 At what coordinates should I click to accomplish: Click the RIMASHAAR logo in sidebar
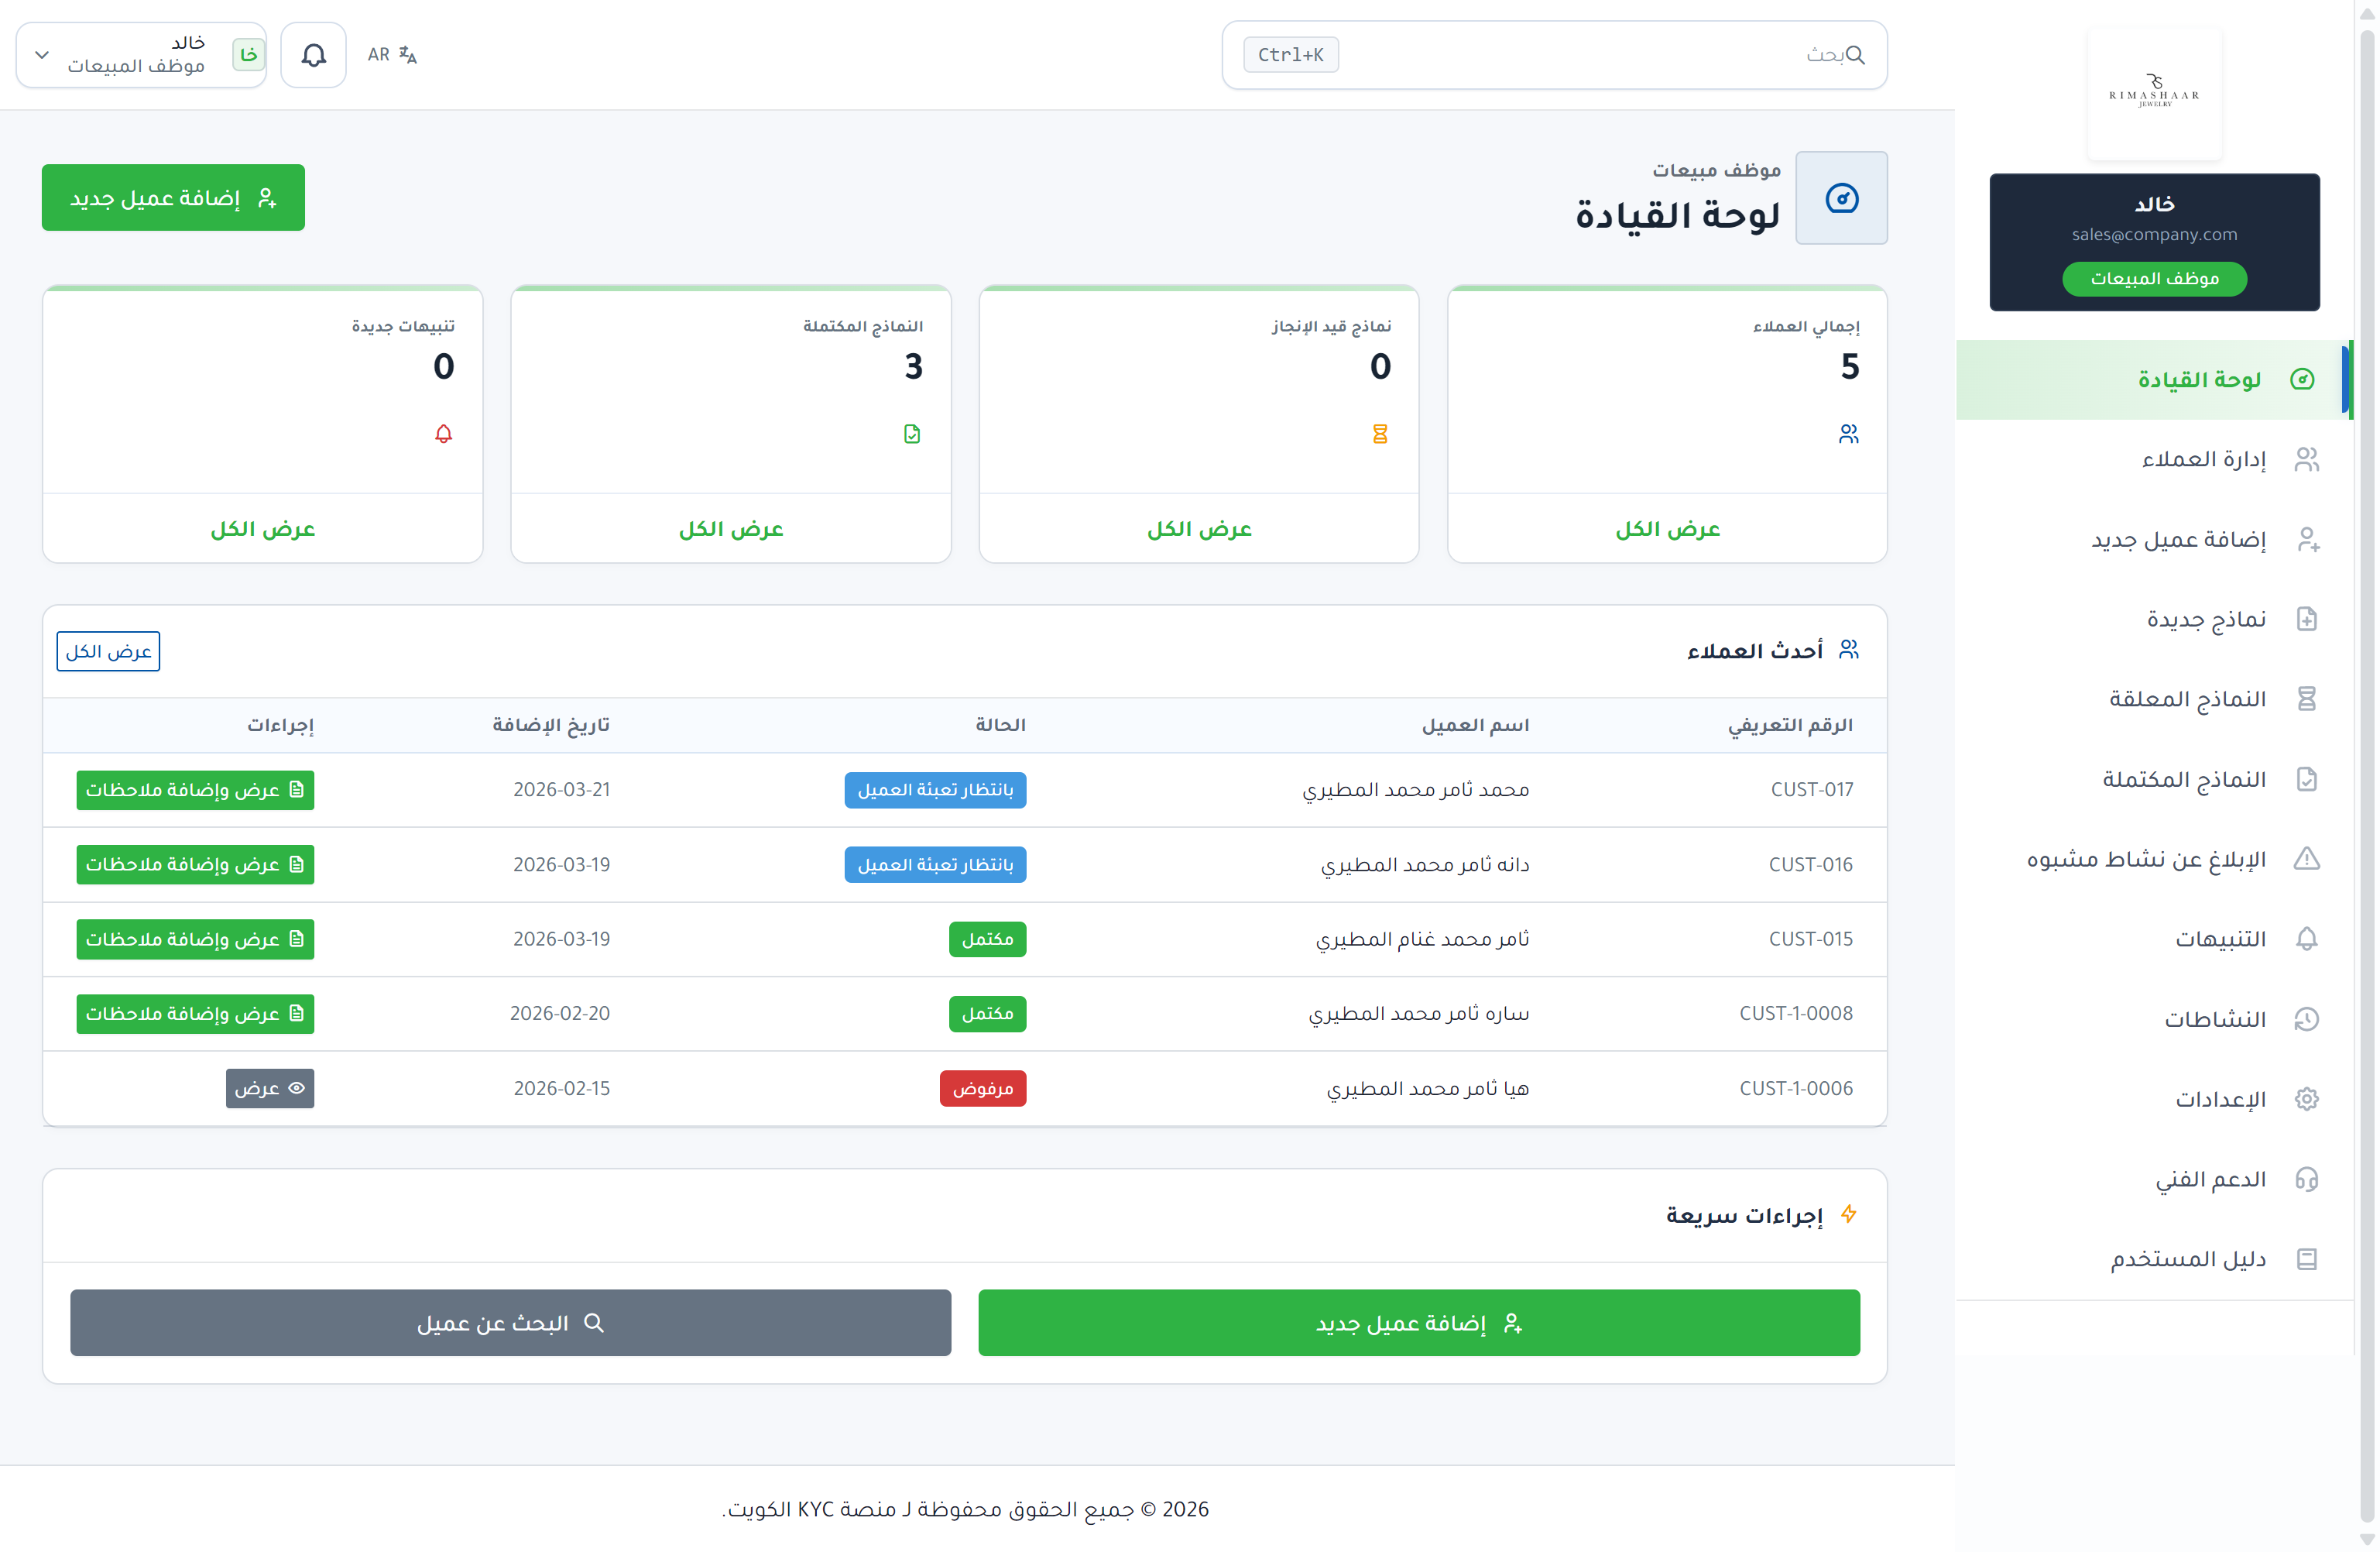(x=2154, y=92)
